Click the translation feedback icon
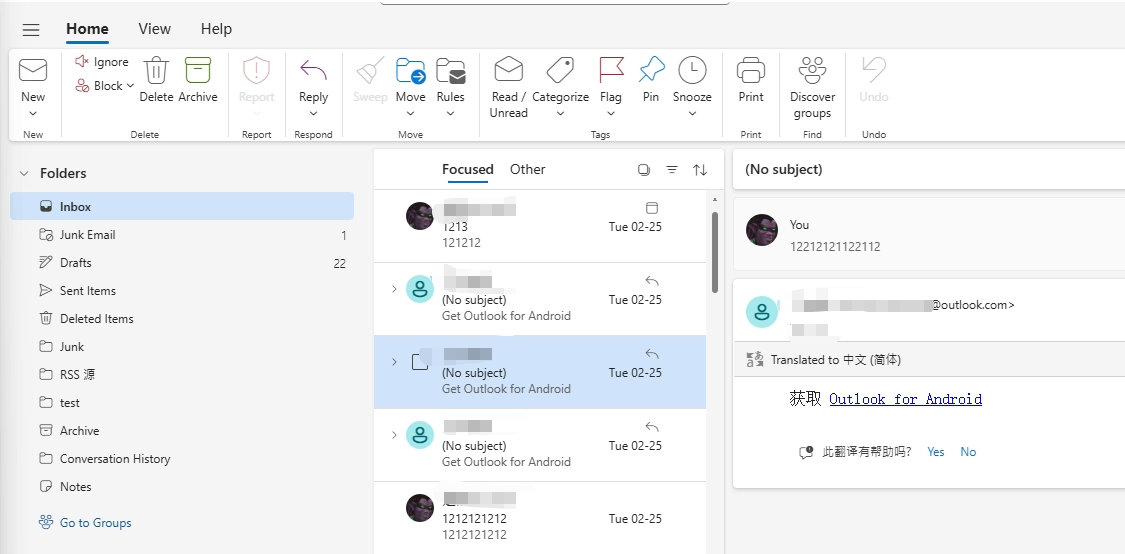The image size is (1125, 554). coord(806,452)
